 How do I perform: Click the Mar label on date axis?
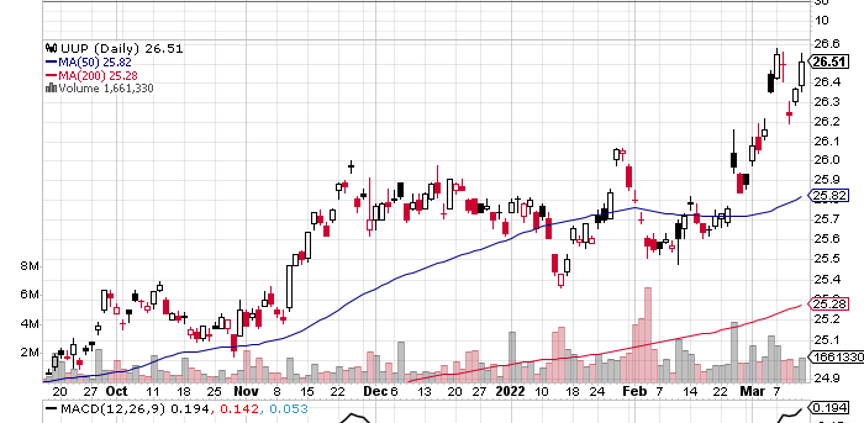coord(752,391)
